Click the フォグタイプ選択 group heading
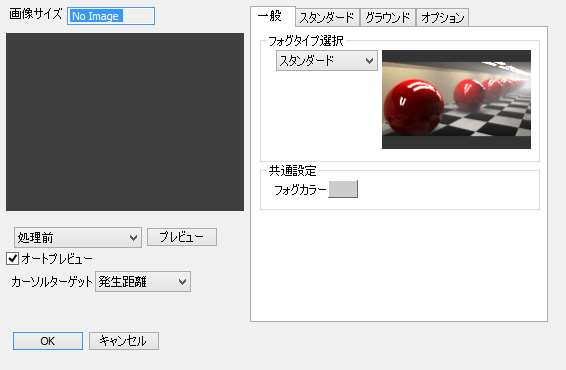Screen dimensions: 566x370 306,41
